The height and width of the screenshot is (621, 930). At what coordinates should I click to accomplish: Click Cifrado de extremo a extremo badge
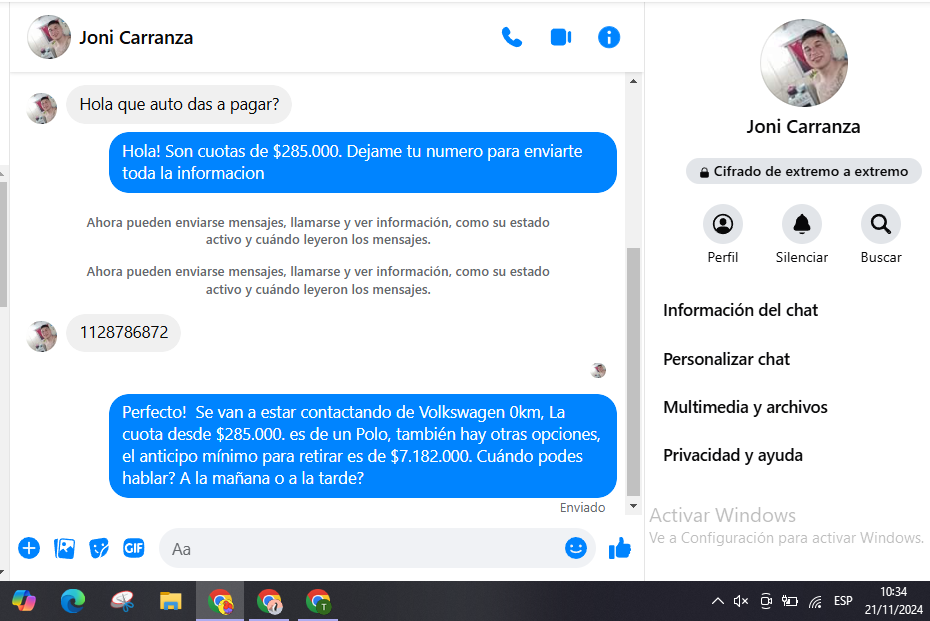coord(803,171)
